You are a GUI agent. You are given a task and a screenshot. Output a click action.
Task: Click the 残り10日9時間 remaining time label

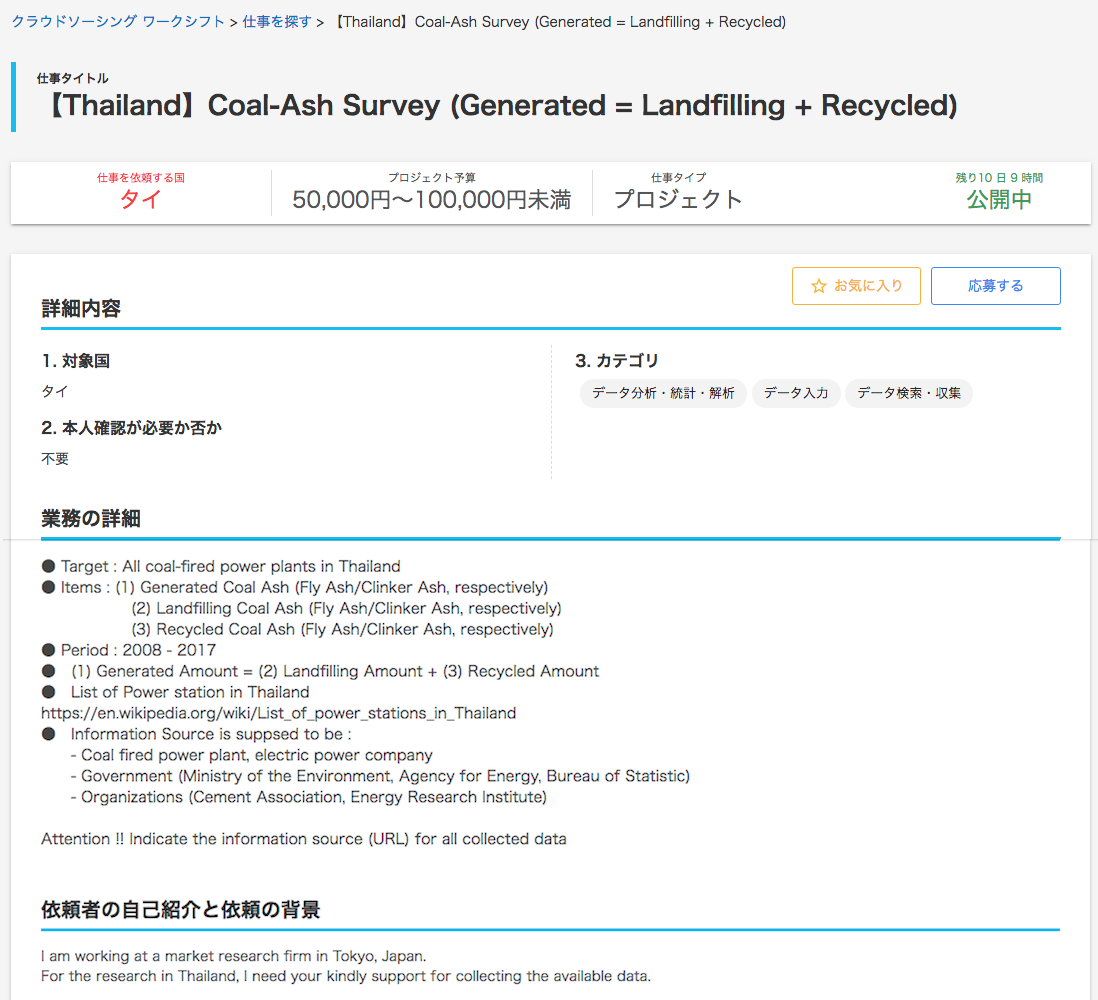tap(998, 178)
